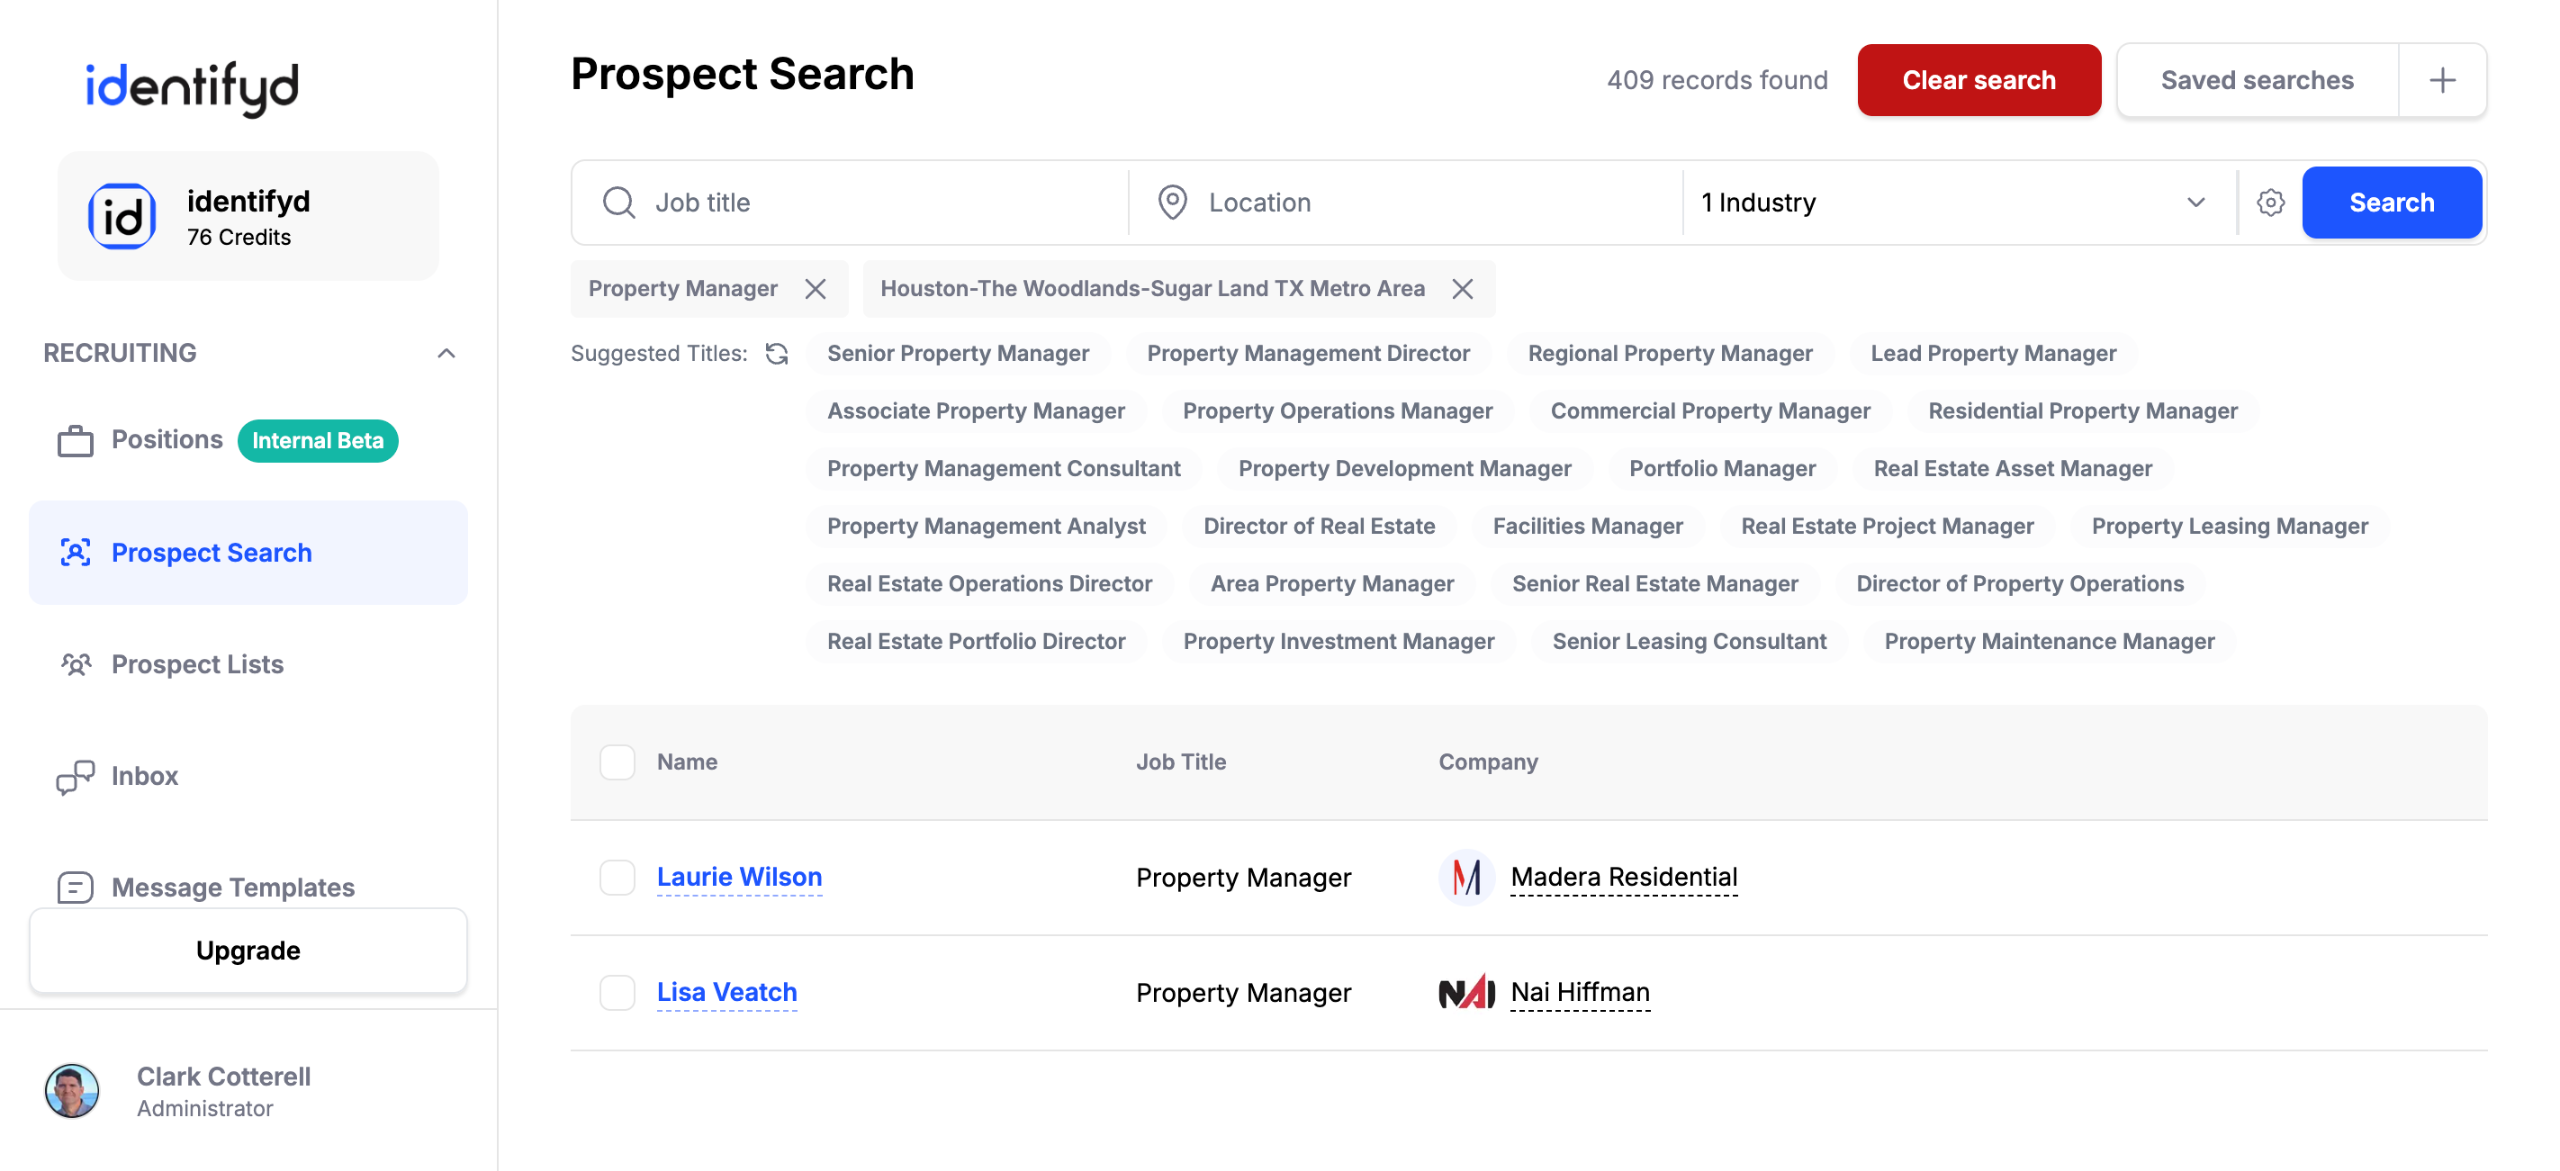Screen dimensions: 2560x1171
Task: Tick the select-all checkbox in the table header
Action: pyautogui.click(x=617, y=762)
